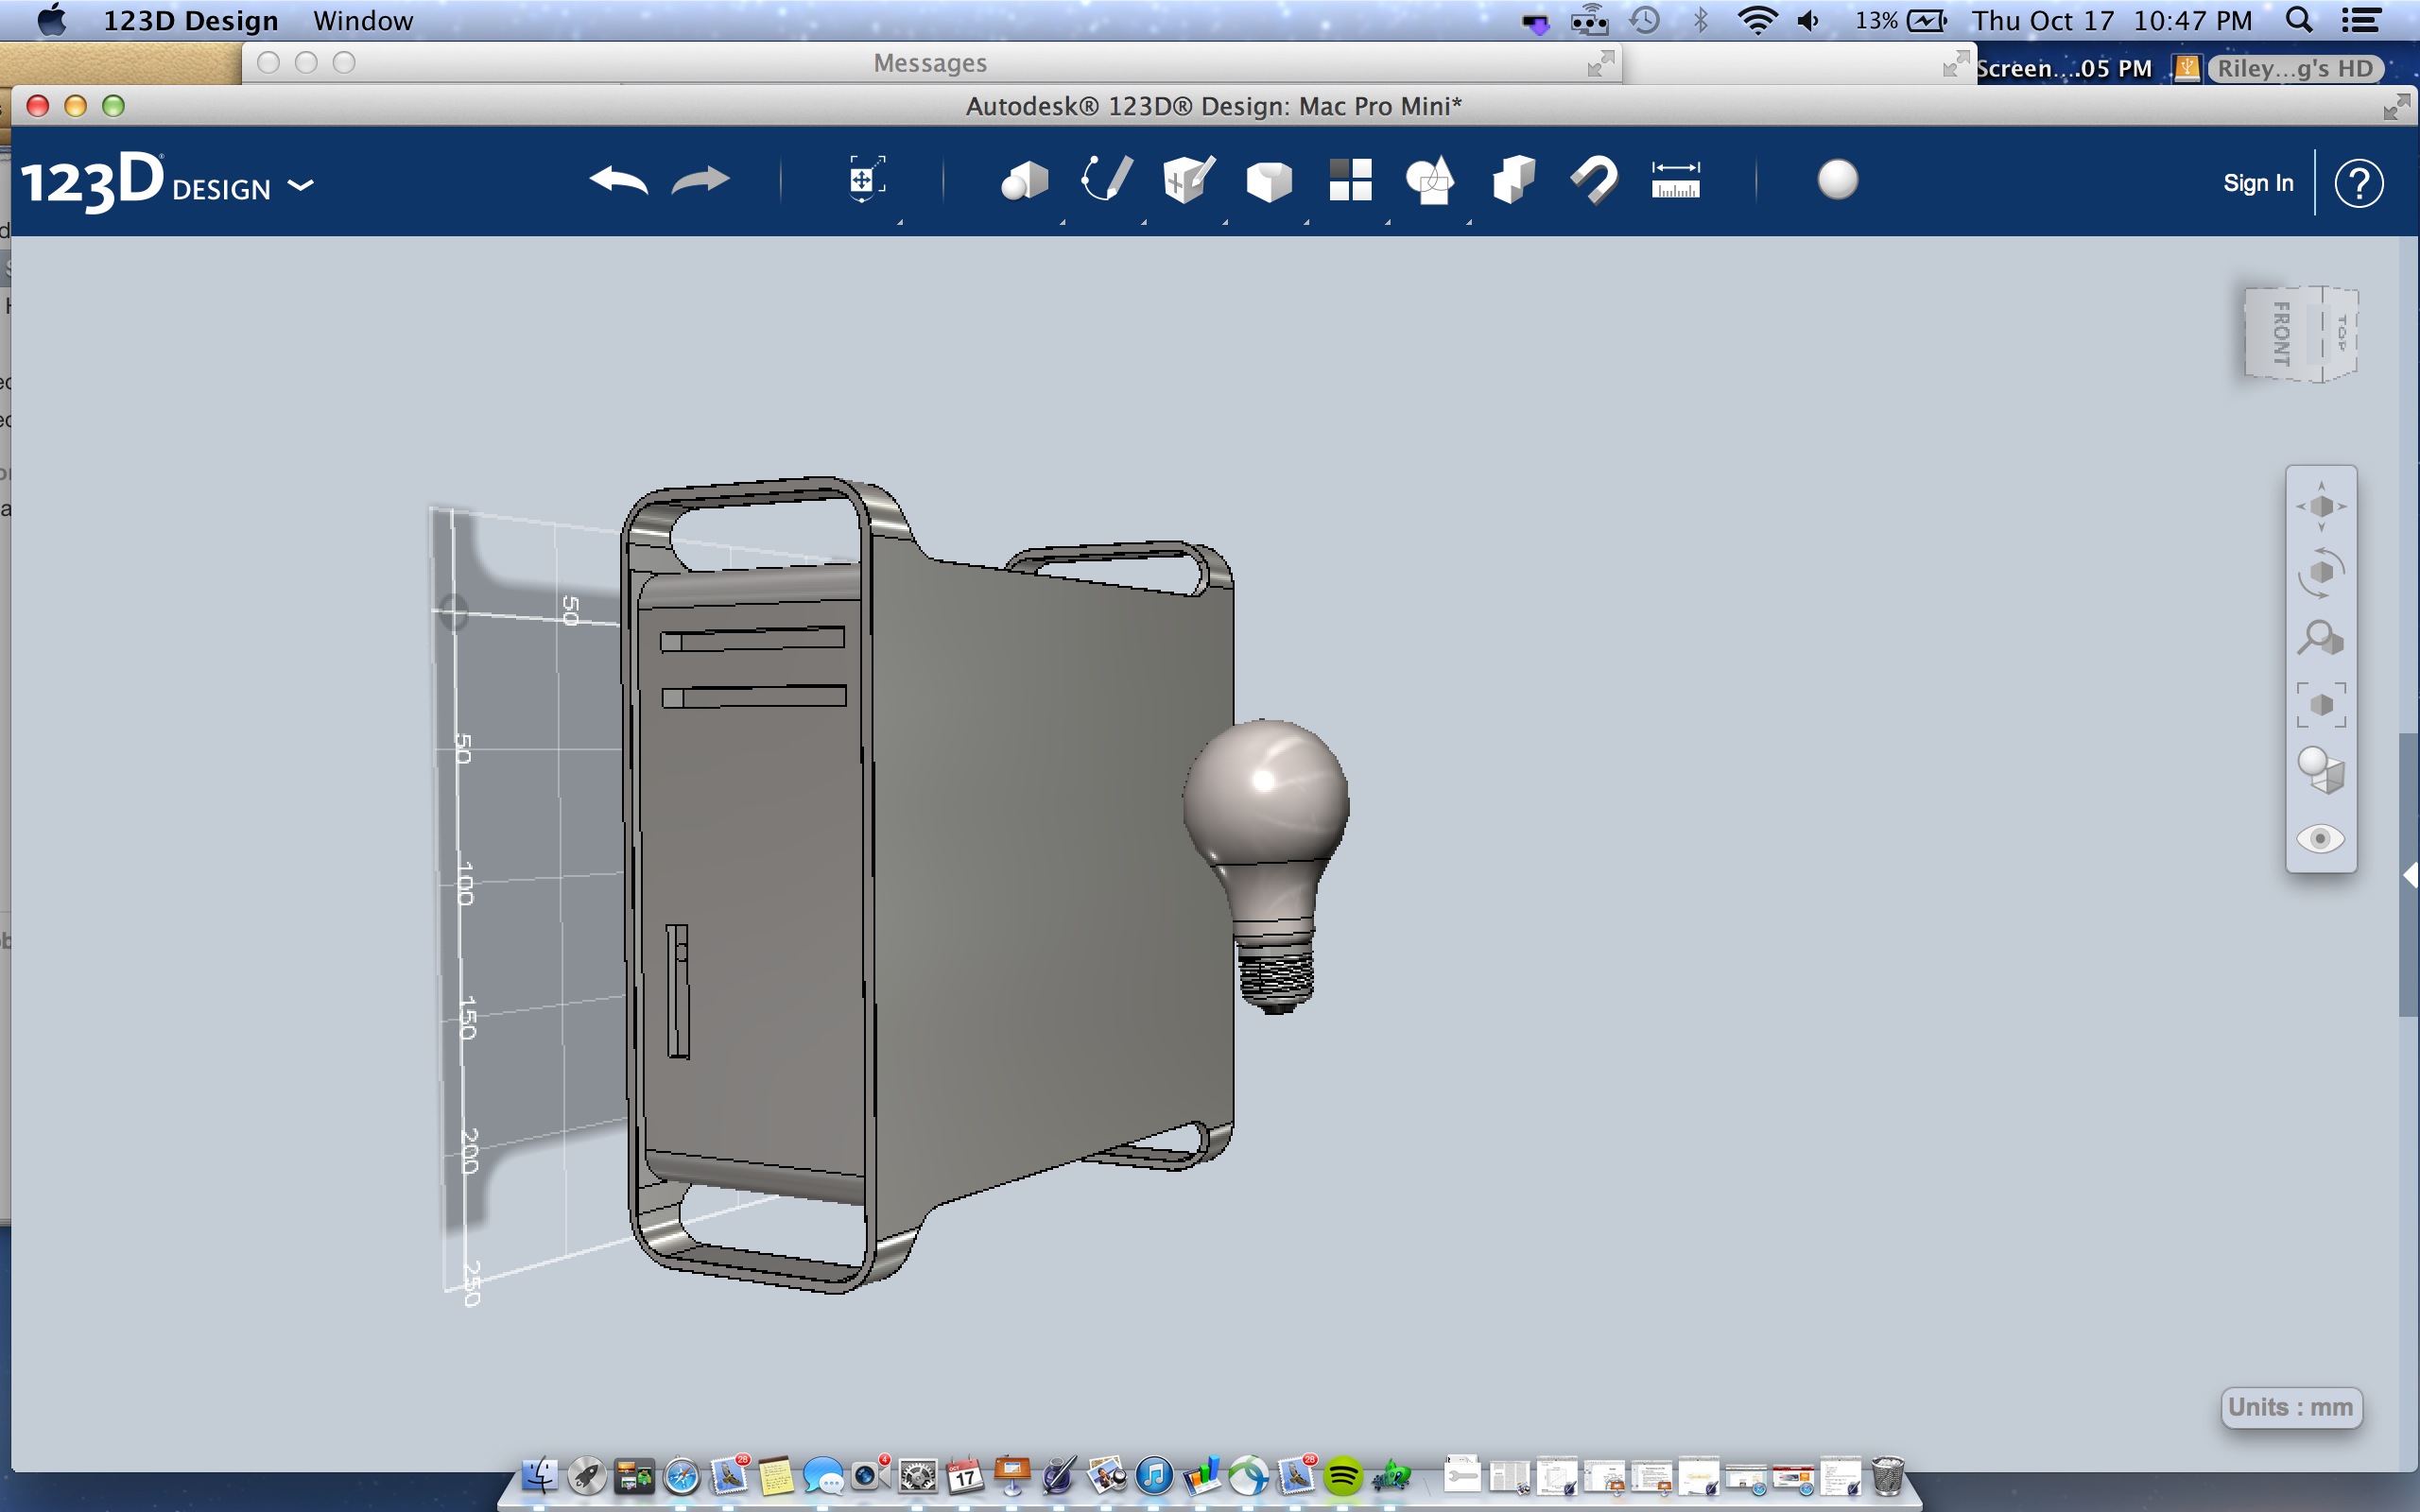Select the Measure tool
Screen dimensions: 2420x1512
(x=1676, y=180)
